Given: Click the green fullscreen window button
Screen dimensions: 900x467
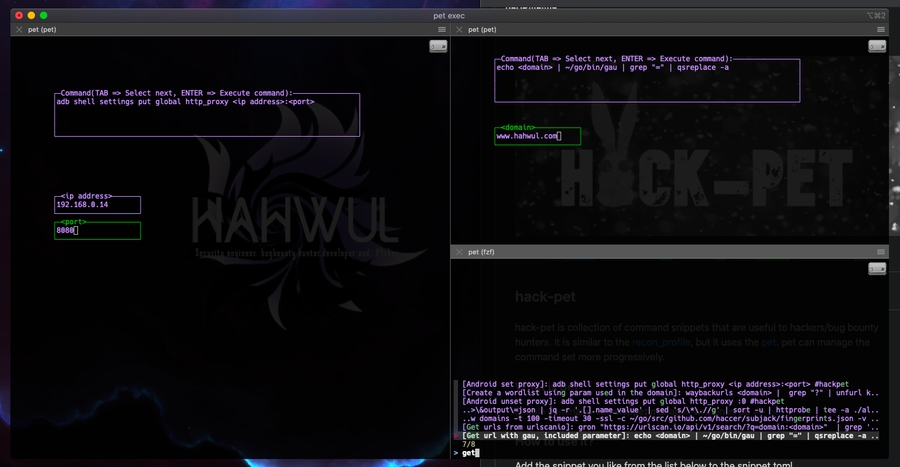Looking at the screenshot, I should (44, 15).
